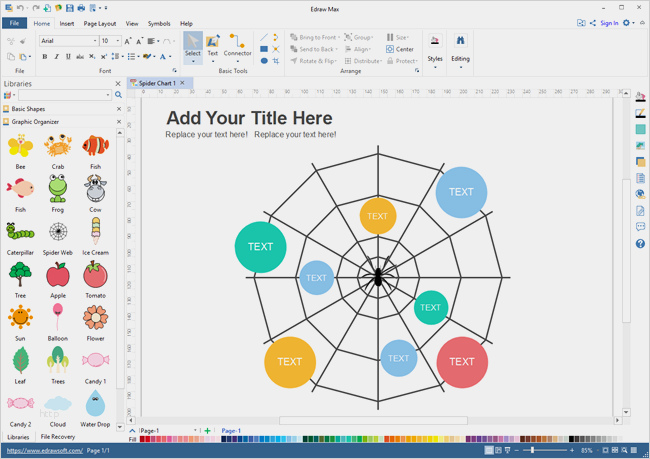Open the edrawsoft.com link in status bar

pyautogui.click(x=45, y=450)
